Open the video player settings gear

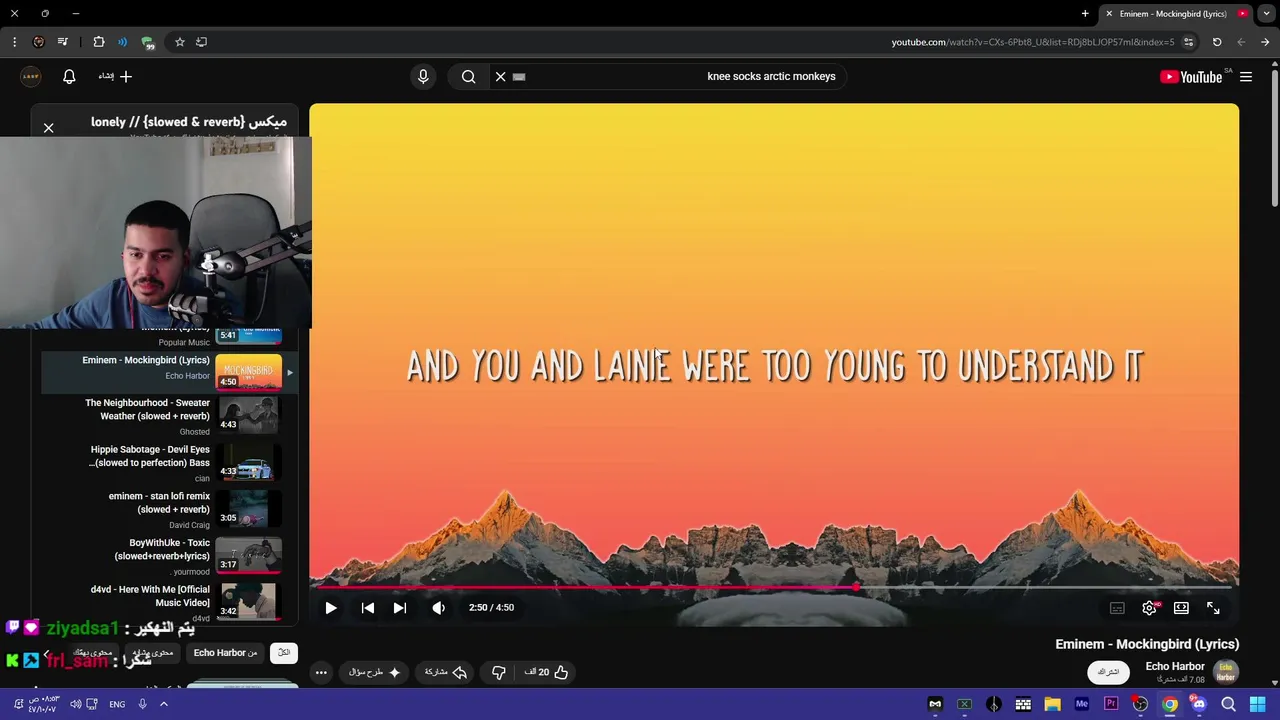coord(1150,608)
